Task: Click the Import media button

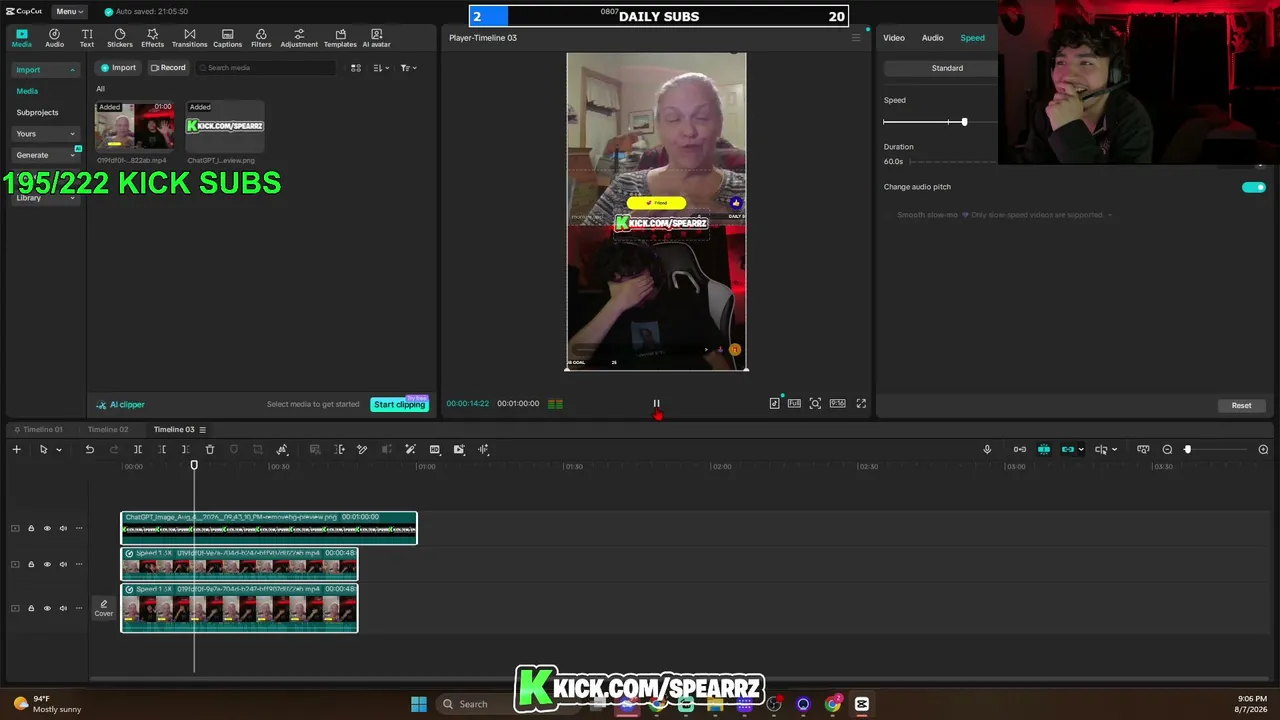Action: click(117, 68)
